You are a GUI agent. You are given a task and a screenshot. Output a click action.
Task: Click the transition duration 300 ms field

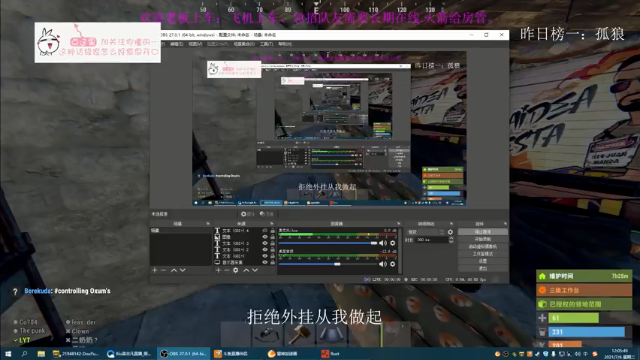pos(431,240)
